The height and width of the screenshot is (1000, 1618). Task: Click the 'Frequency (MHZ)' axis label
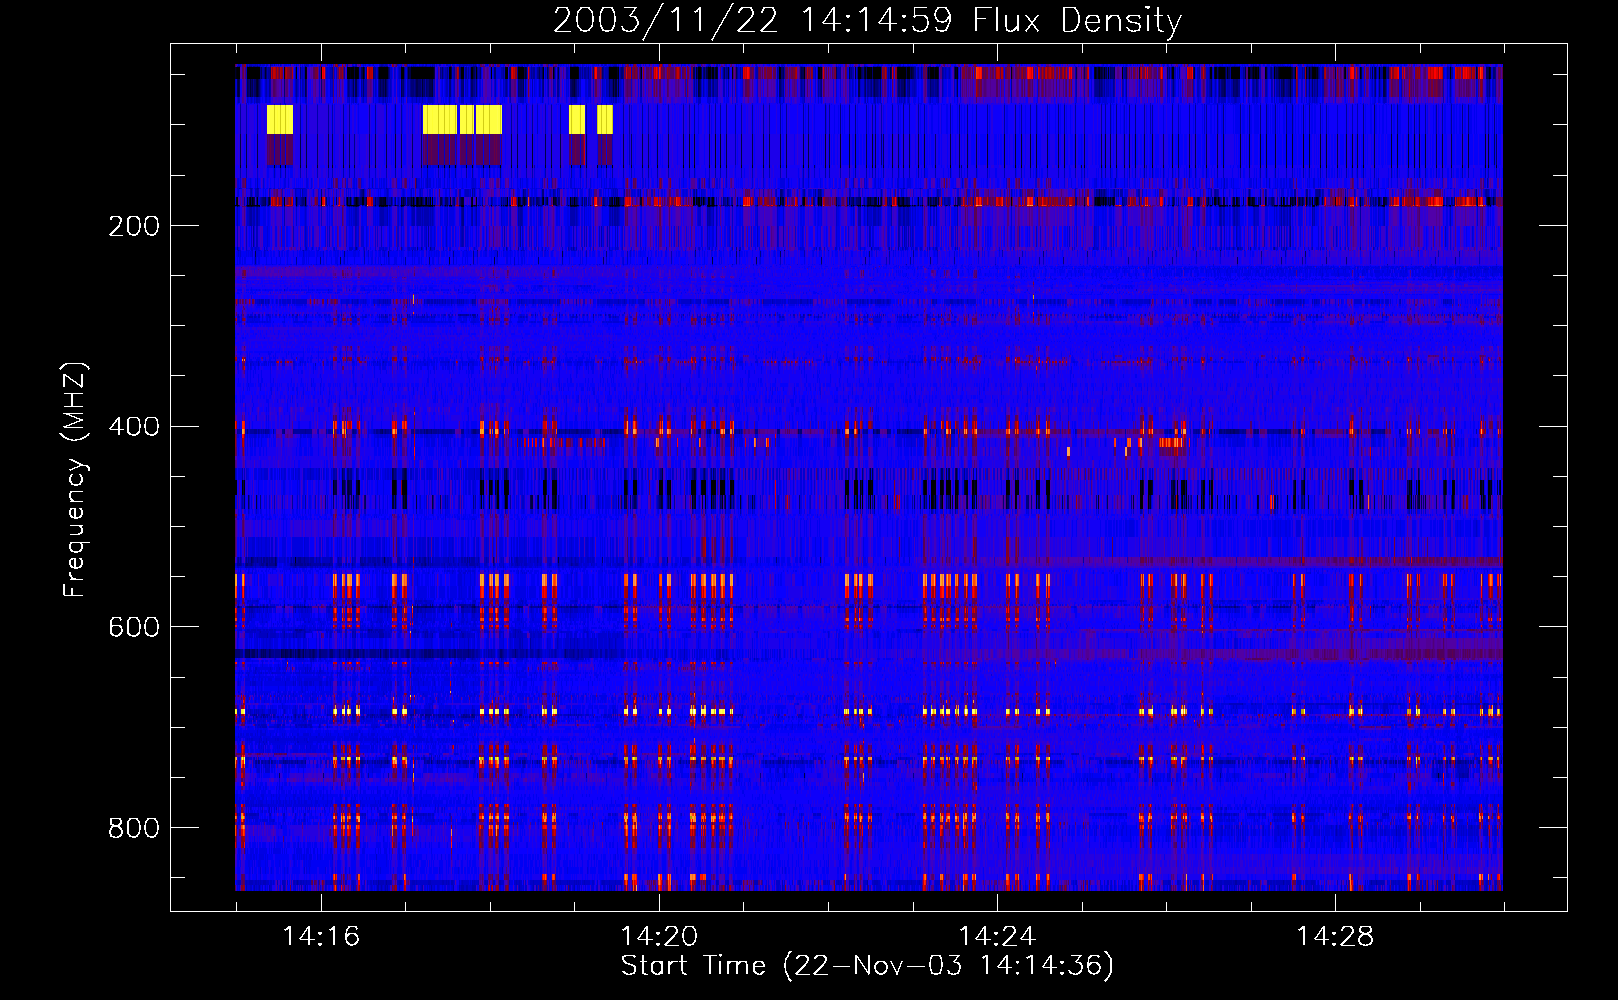(x=75, y=480)
